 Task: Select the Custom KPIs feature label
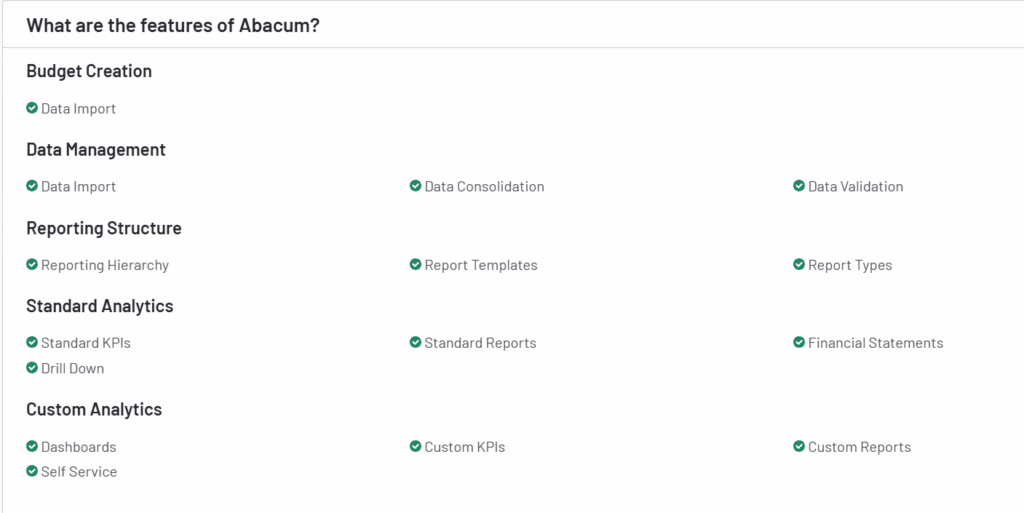464,447
